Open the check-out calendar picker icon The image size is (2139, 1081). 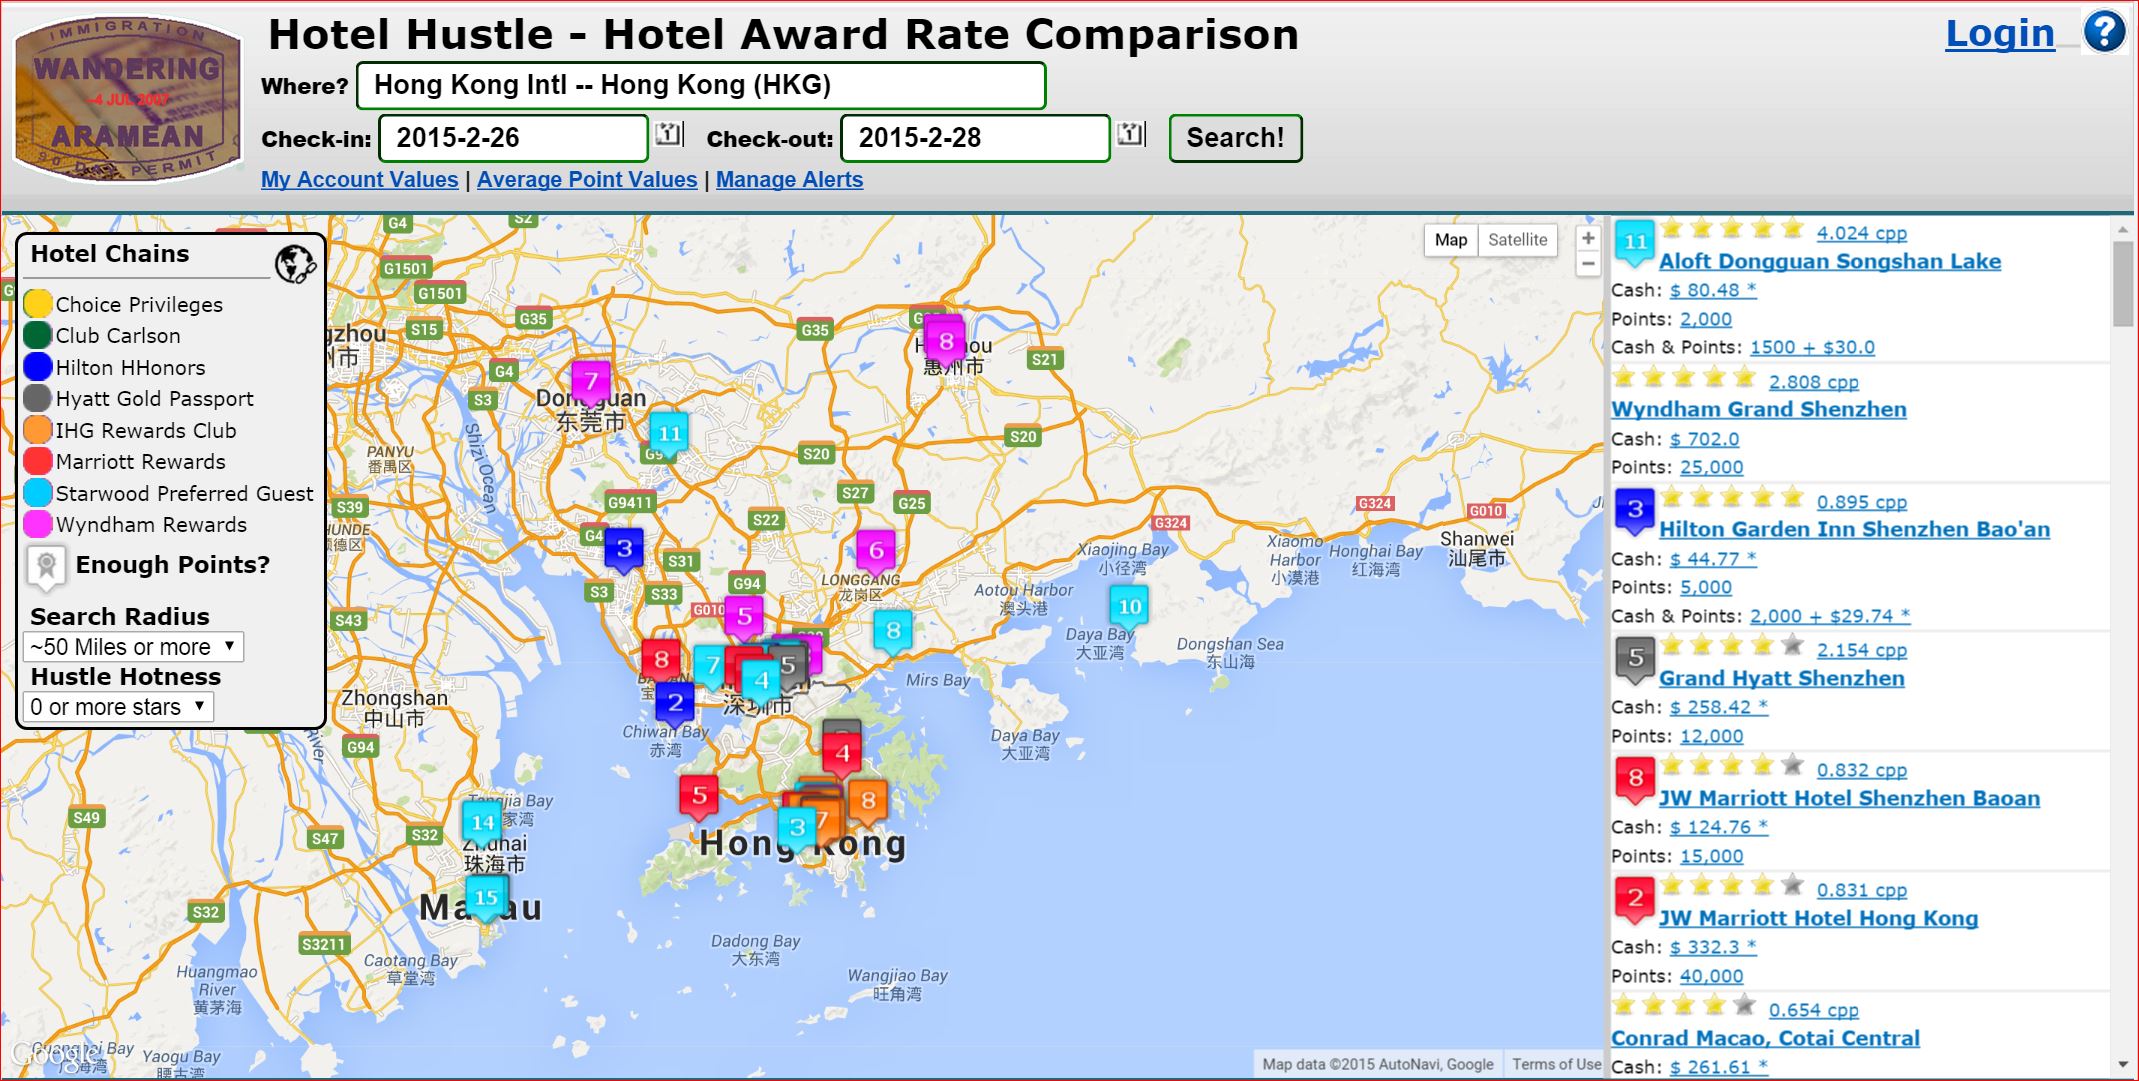coord(1131,134)
